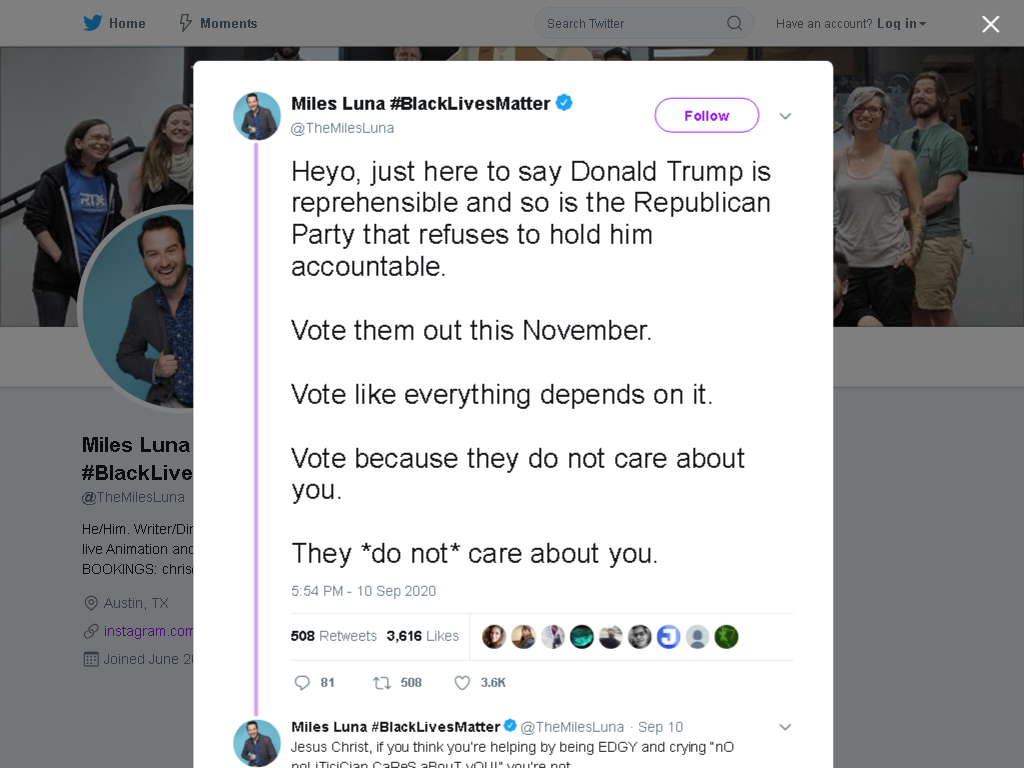Expand the main tweet options chevron
The width and height of the screenshot is (1024, 768).
(x=785, y=116)
